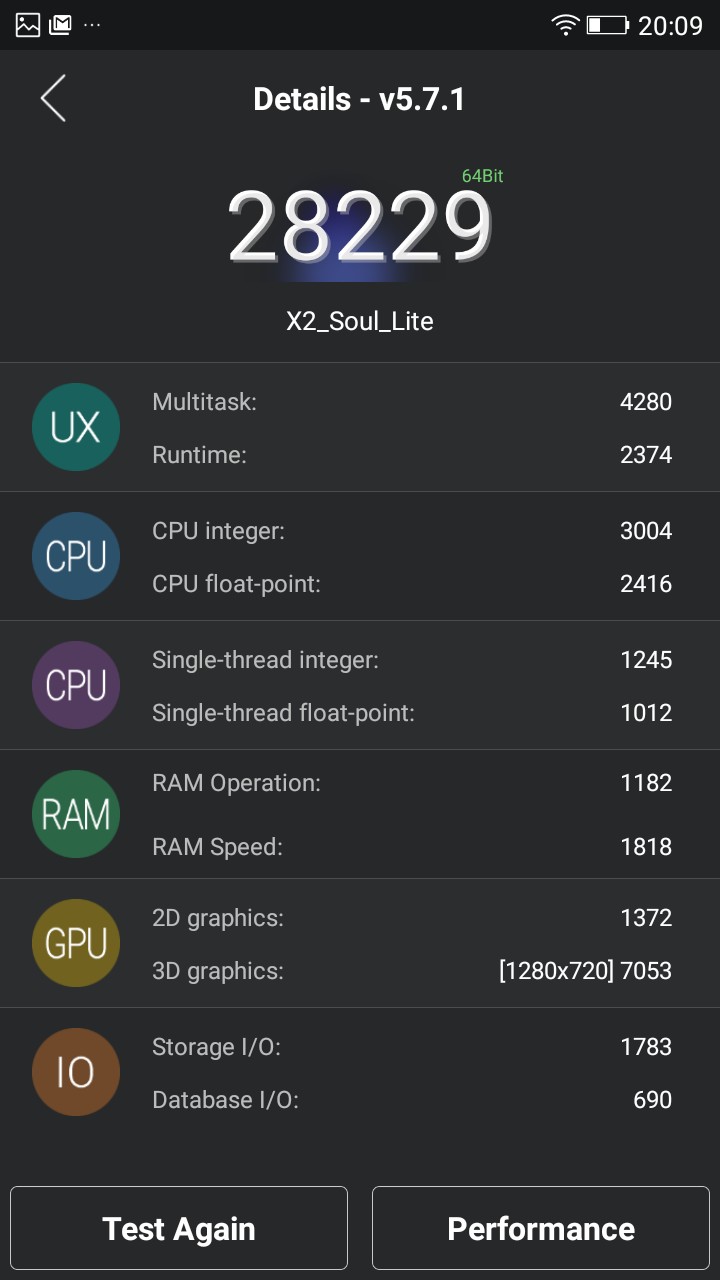Select the Multitask score row
Screen dimensions: 720x1280
411,402
